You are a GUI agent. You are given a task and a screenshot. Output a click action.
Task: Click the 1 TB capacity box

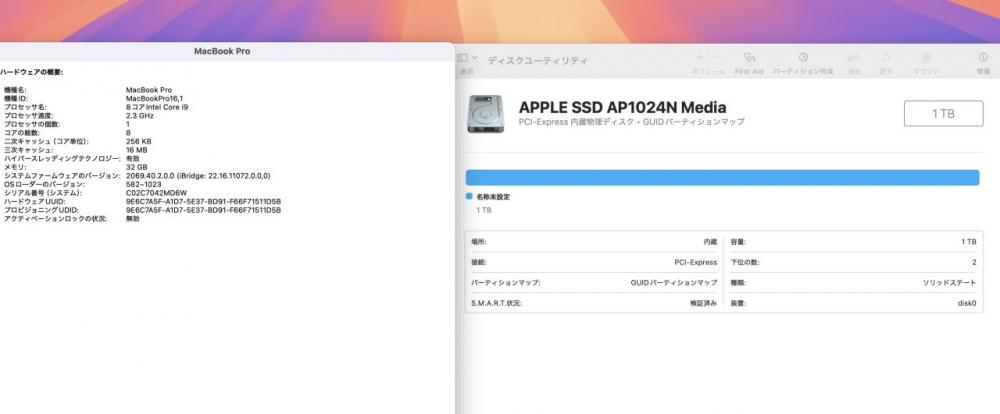pos(943,114)
